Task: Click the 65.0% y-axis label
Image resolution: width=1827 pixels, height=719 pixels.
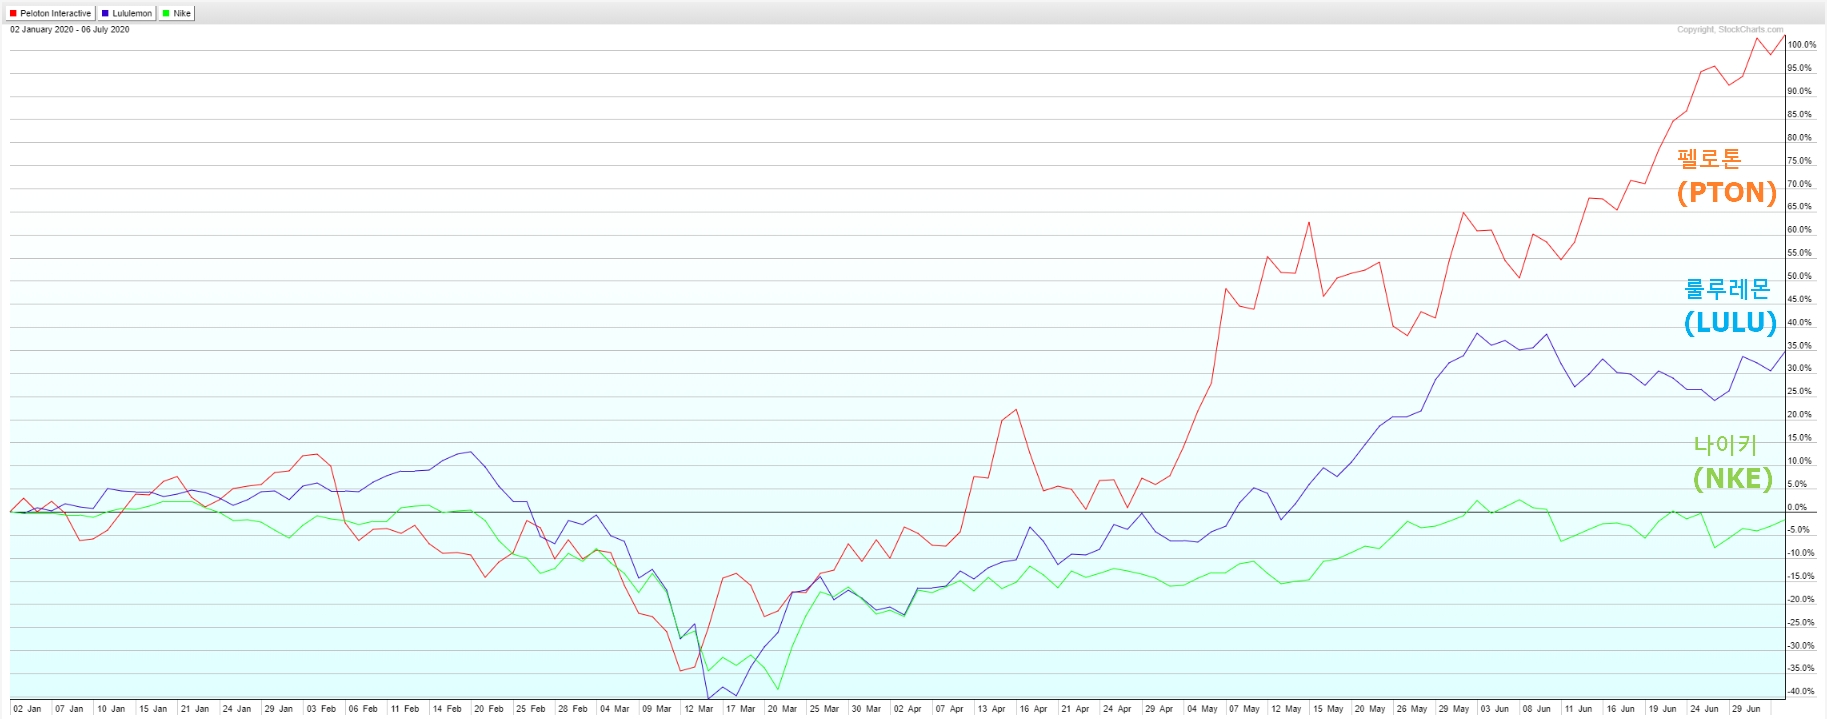Action: 1800,206
